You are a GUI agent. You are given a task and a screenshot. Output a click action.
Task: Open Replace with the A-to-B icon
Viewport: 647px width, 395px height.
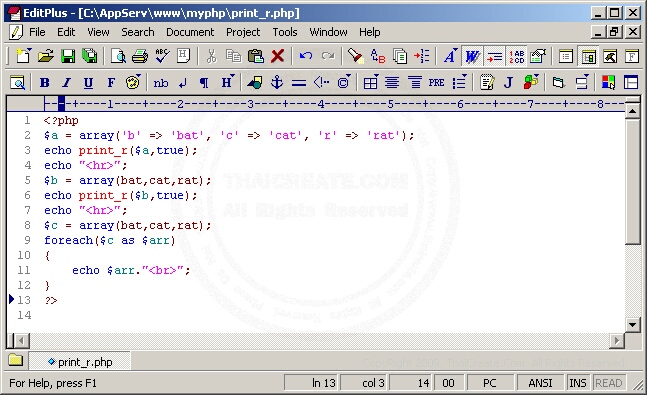click(x=378, y=56)
